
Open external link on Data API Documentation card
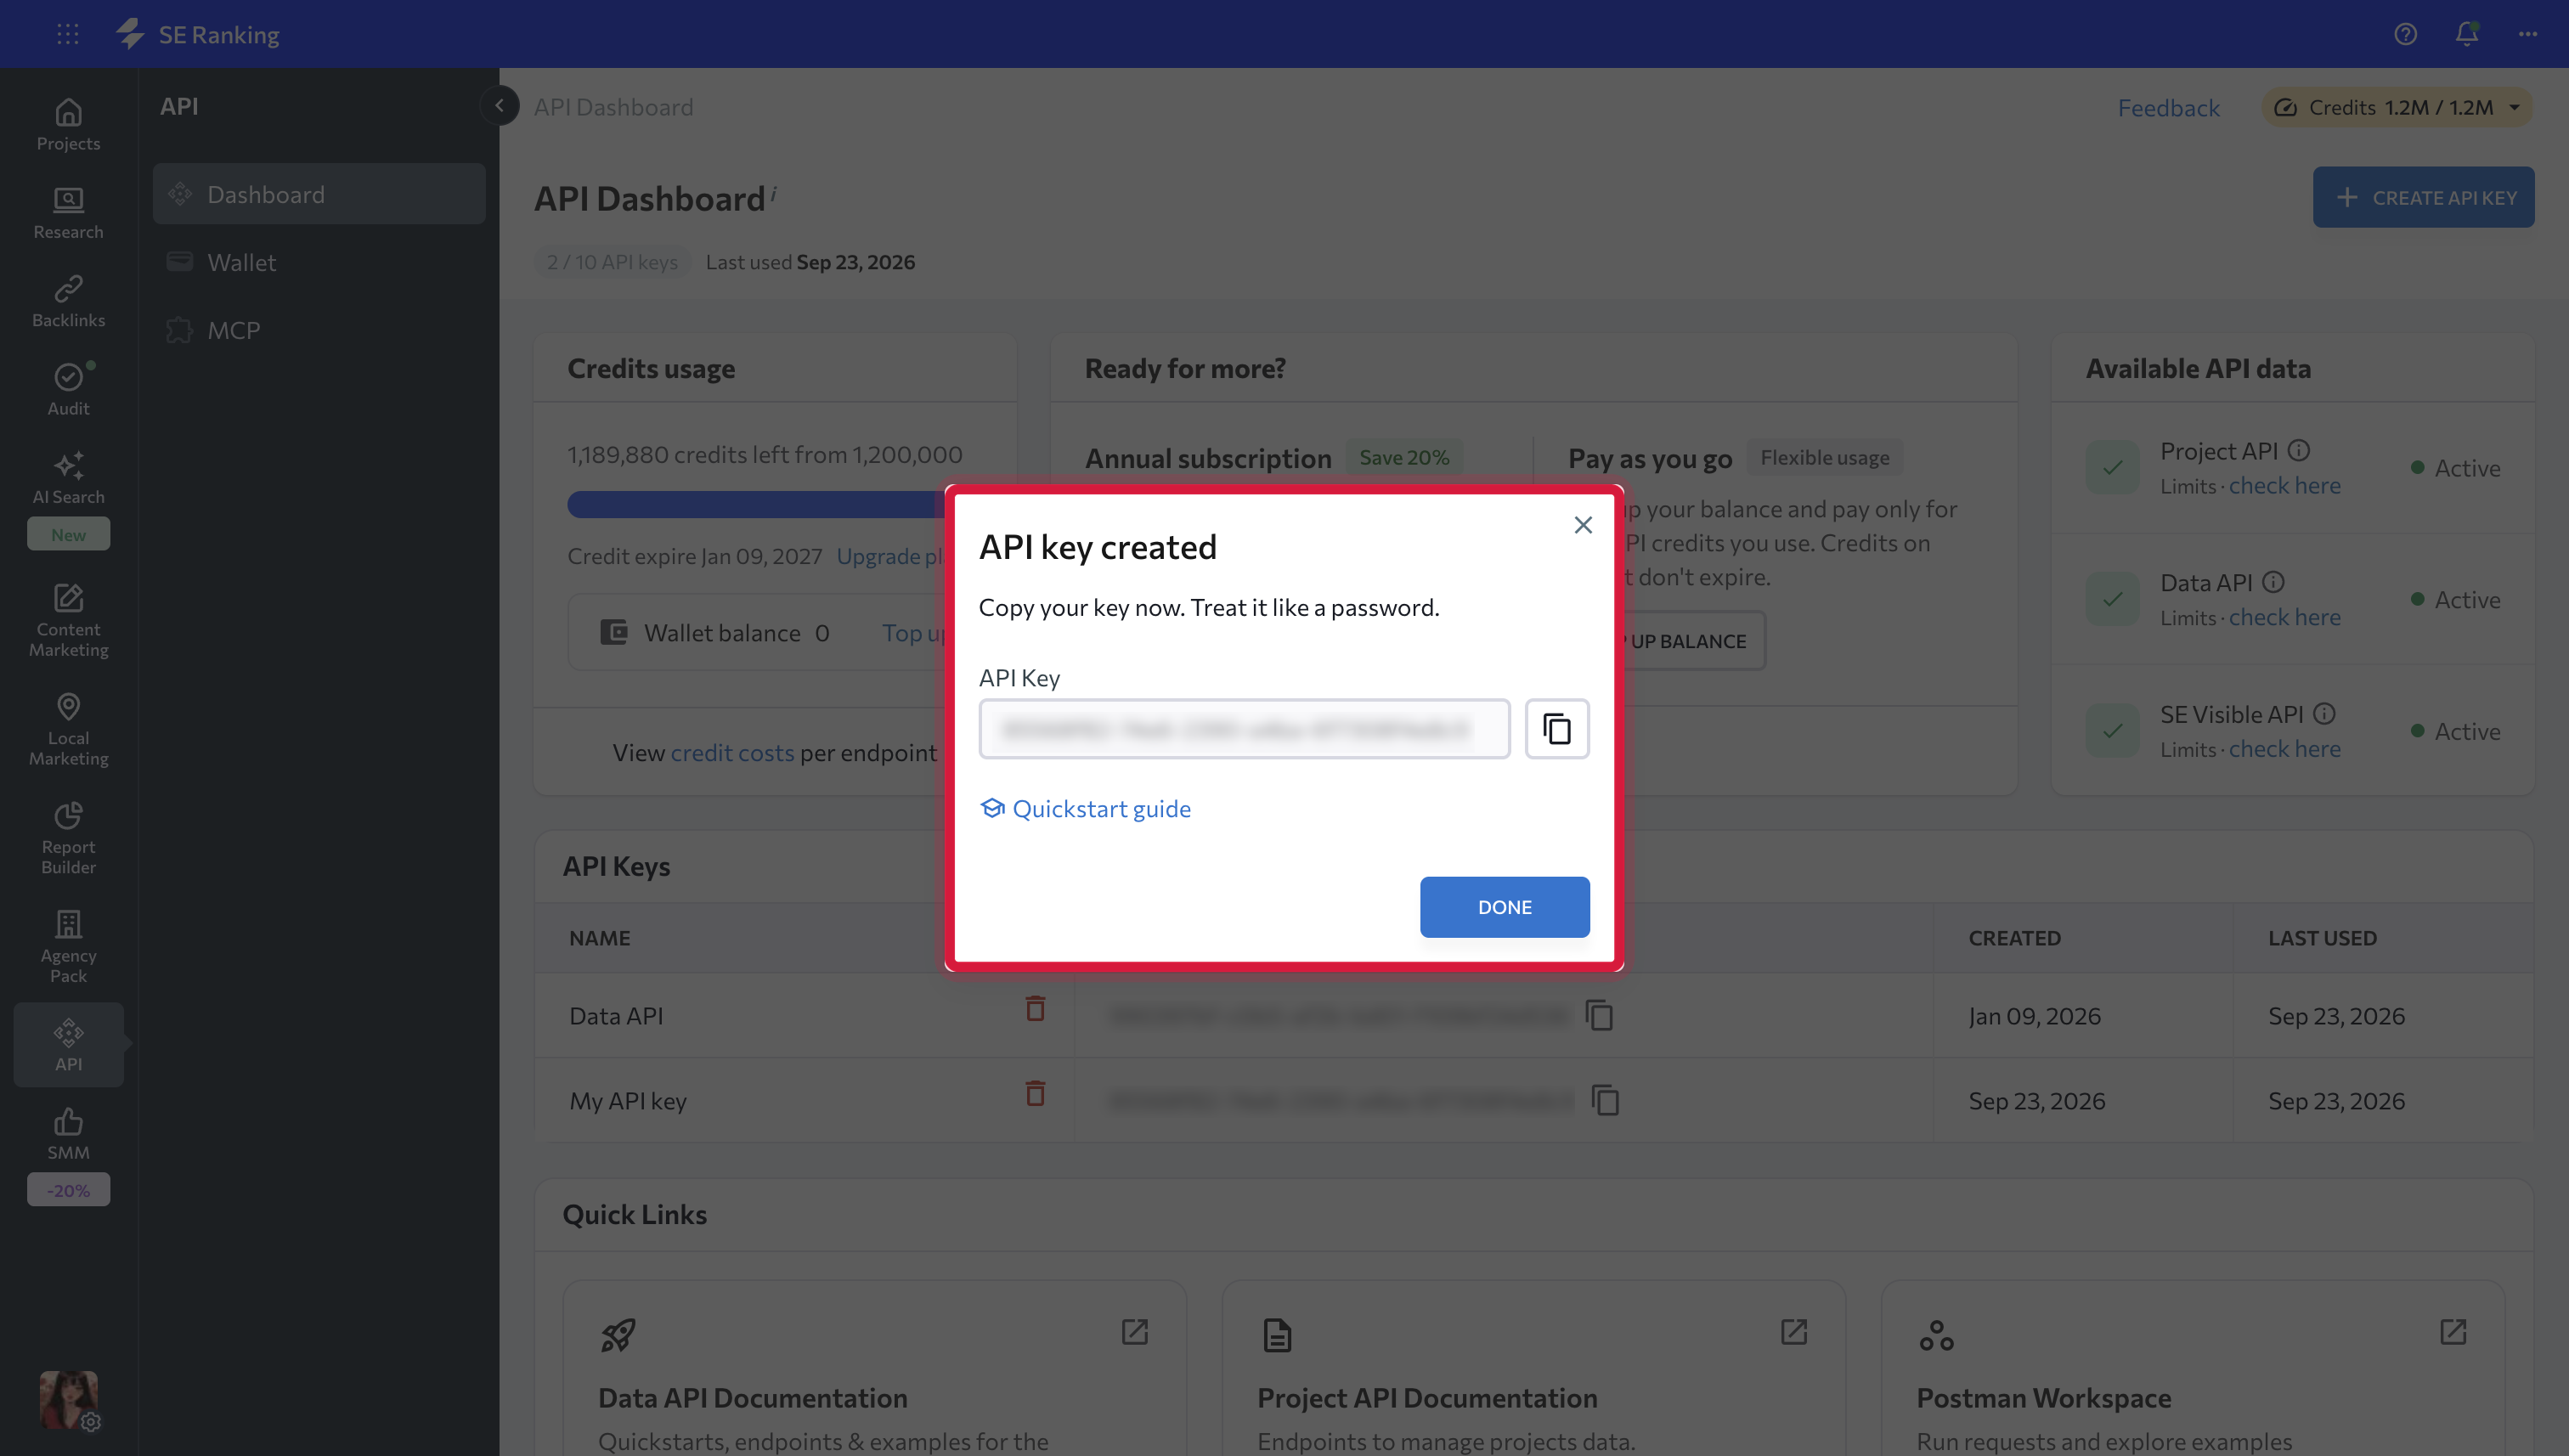1134,1332
